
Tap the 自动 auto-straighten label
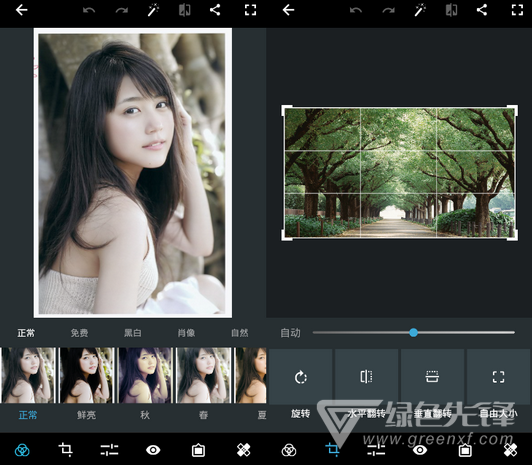tap(290, 333)
